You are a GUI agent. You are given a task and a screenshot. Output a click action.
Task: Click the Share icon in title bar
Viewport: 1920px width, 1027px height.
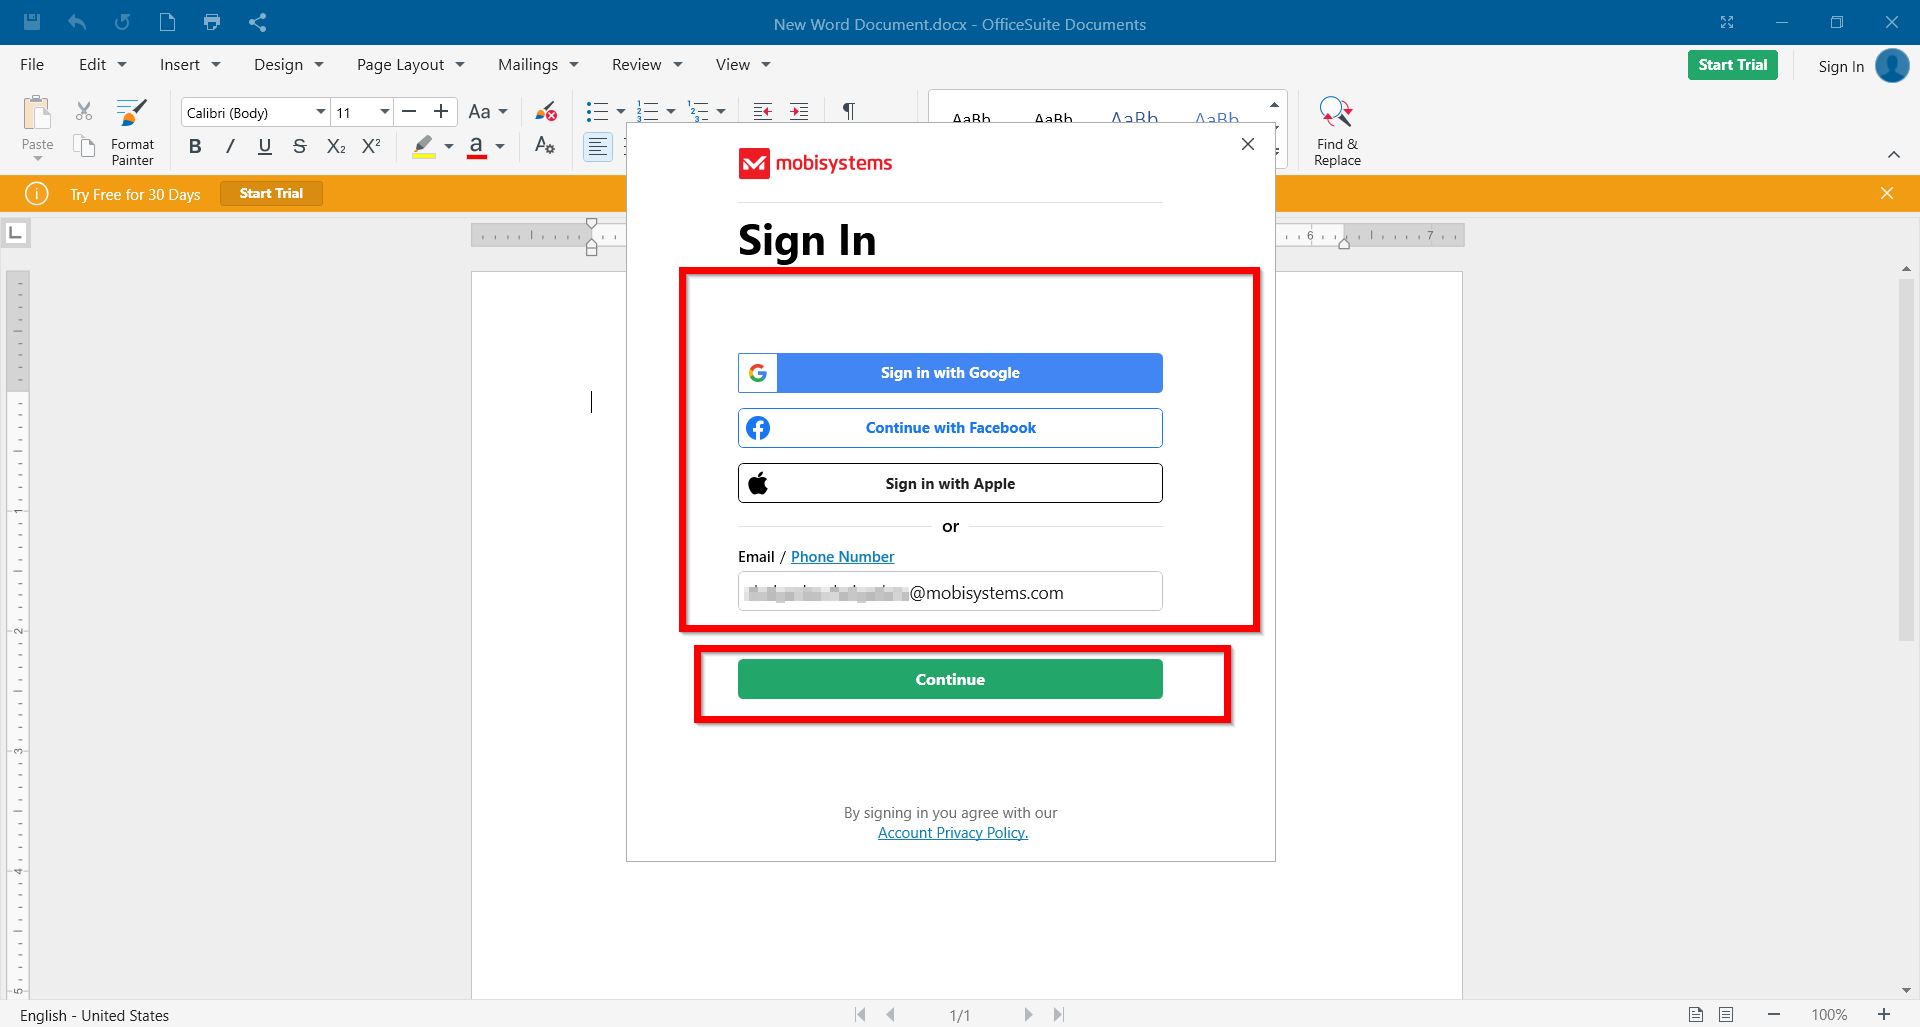point(257,22)
